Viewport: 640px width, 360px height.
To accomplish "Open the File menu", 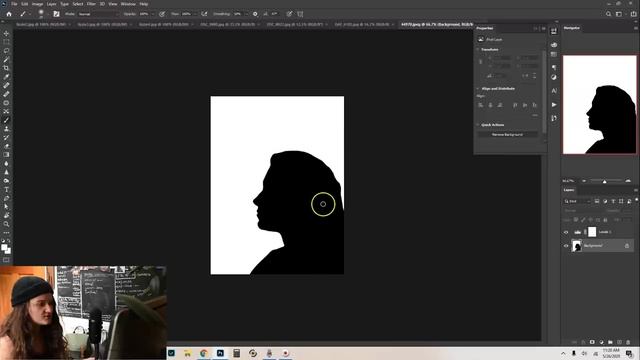I will coord(14,4).
